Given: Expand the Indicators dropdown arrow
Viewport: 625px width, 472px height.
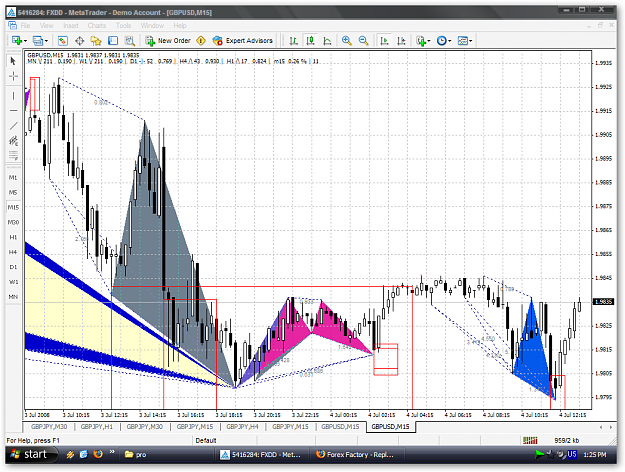Looking at the screenshot, I should coord(429,41).
